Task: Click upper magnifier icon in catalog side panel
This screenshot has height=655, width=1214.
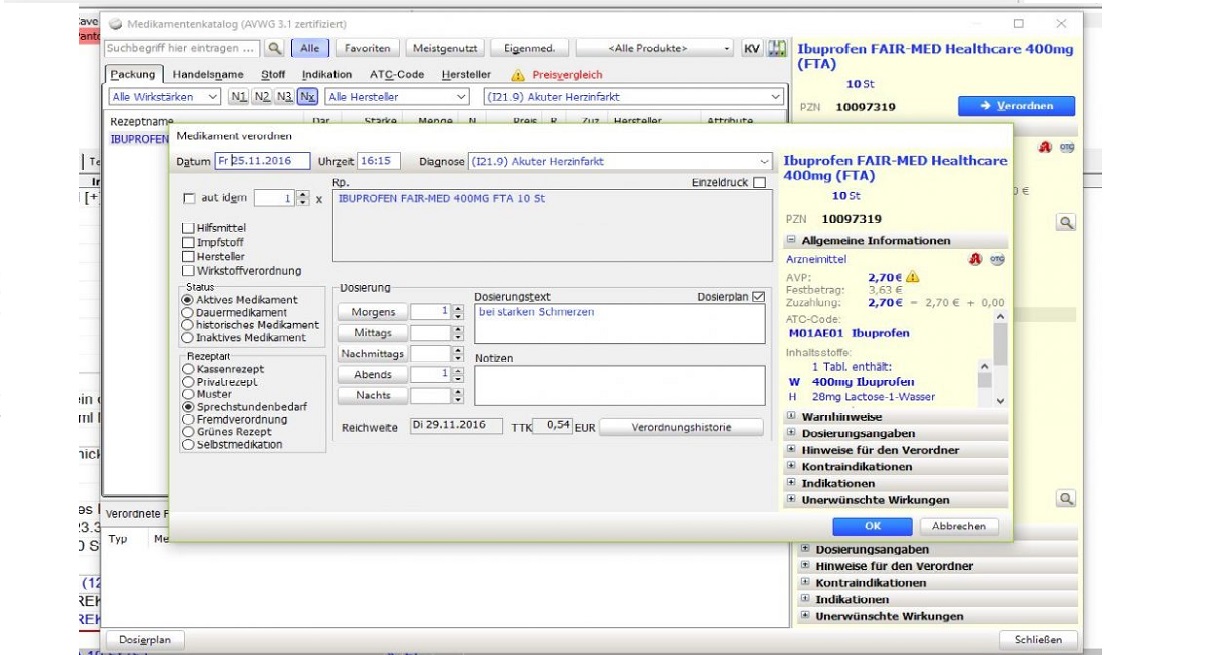Action: point(1066,222)
